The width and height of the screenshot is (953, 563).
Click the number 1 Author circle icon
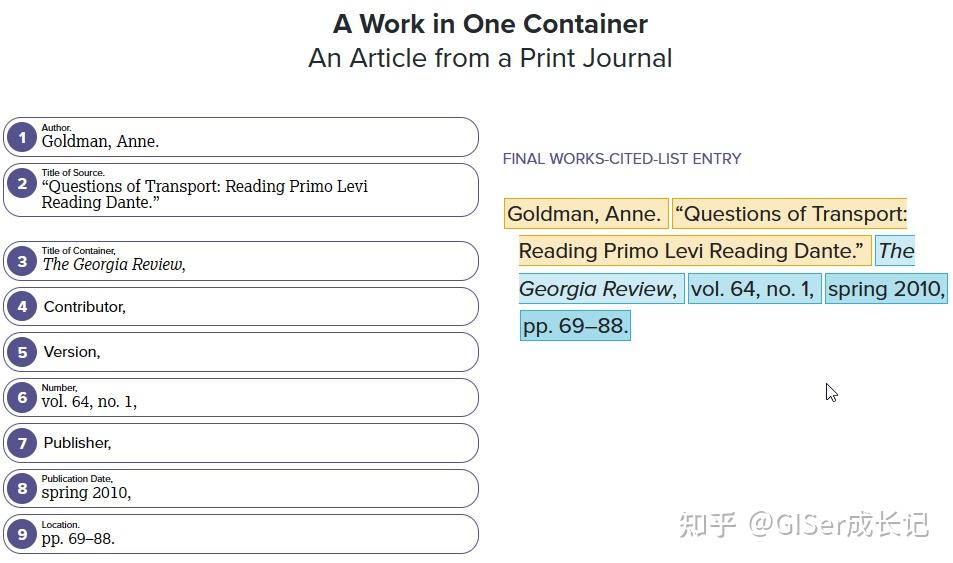[21, 137]
